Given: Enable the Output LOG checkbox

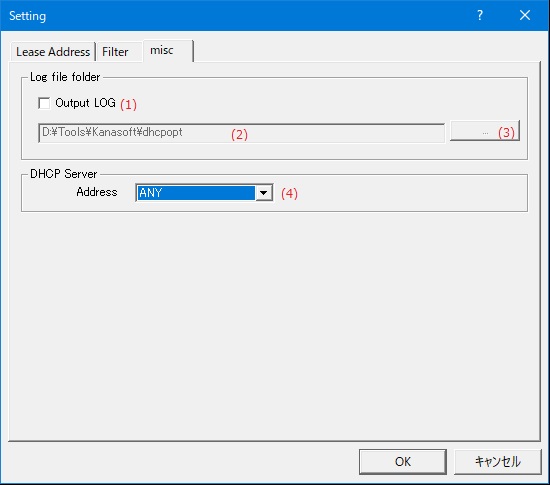Looking at the screenshot, I should (x=44, y=103).
